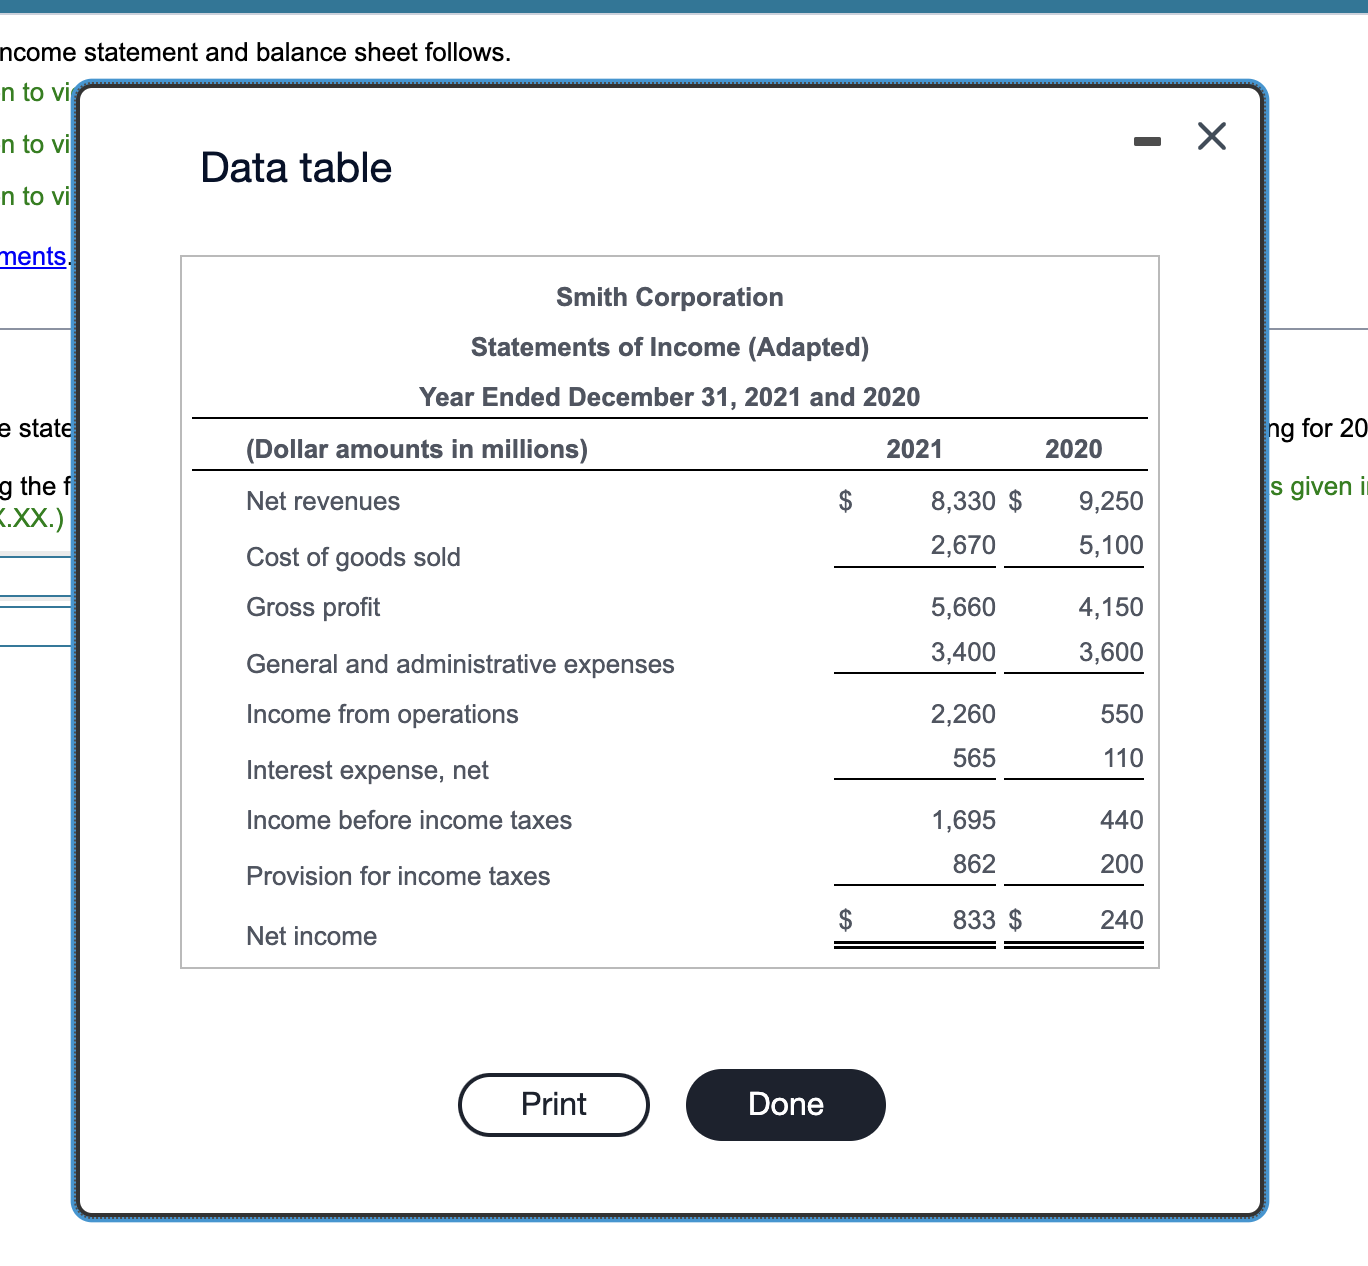This screenshot has height=1266, width=1368.
Task: Select the Cost of goods sold label
Action: pos(353,557)
